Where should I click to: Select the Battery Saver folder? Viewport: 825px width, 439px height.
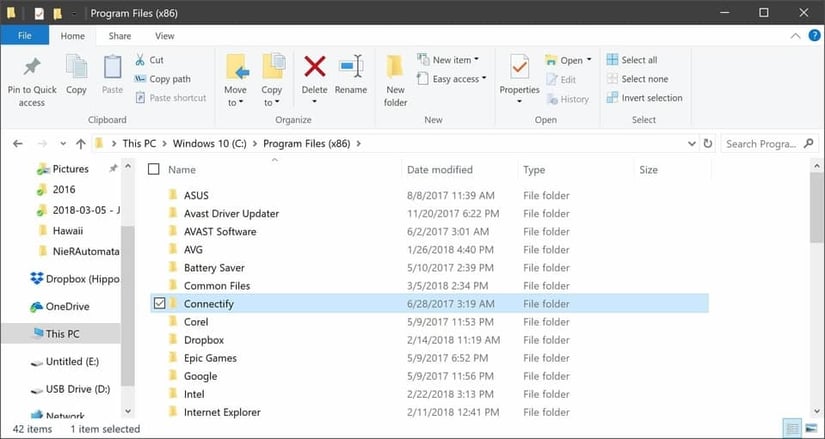[214, 267]
